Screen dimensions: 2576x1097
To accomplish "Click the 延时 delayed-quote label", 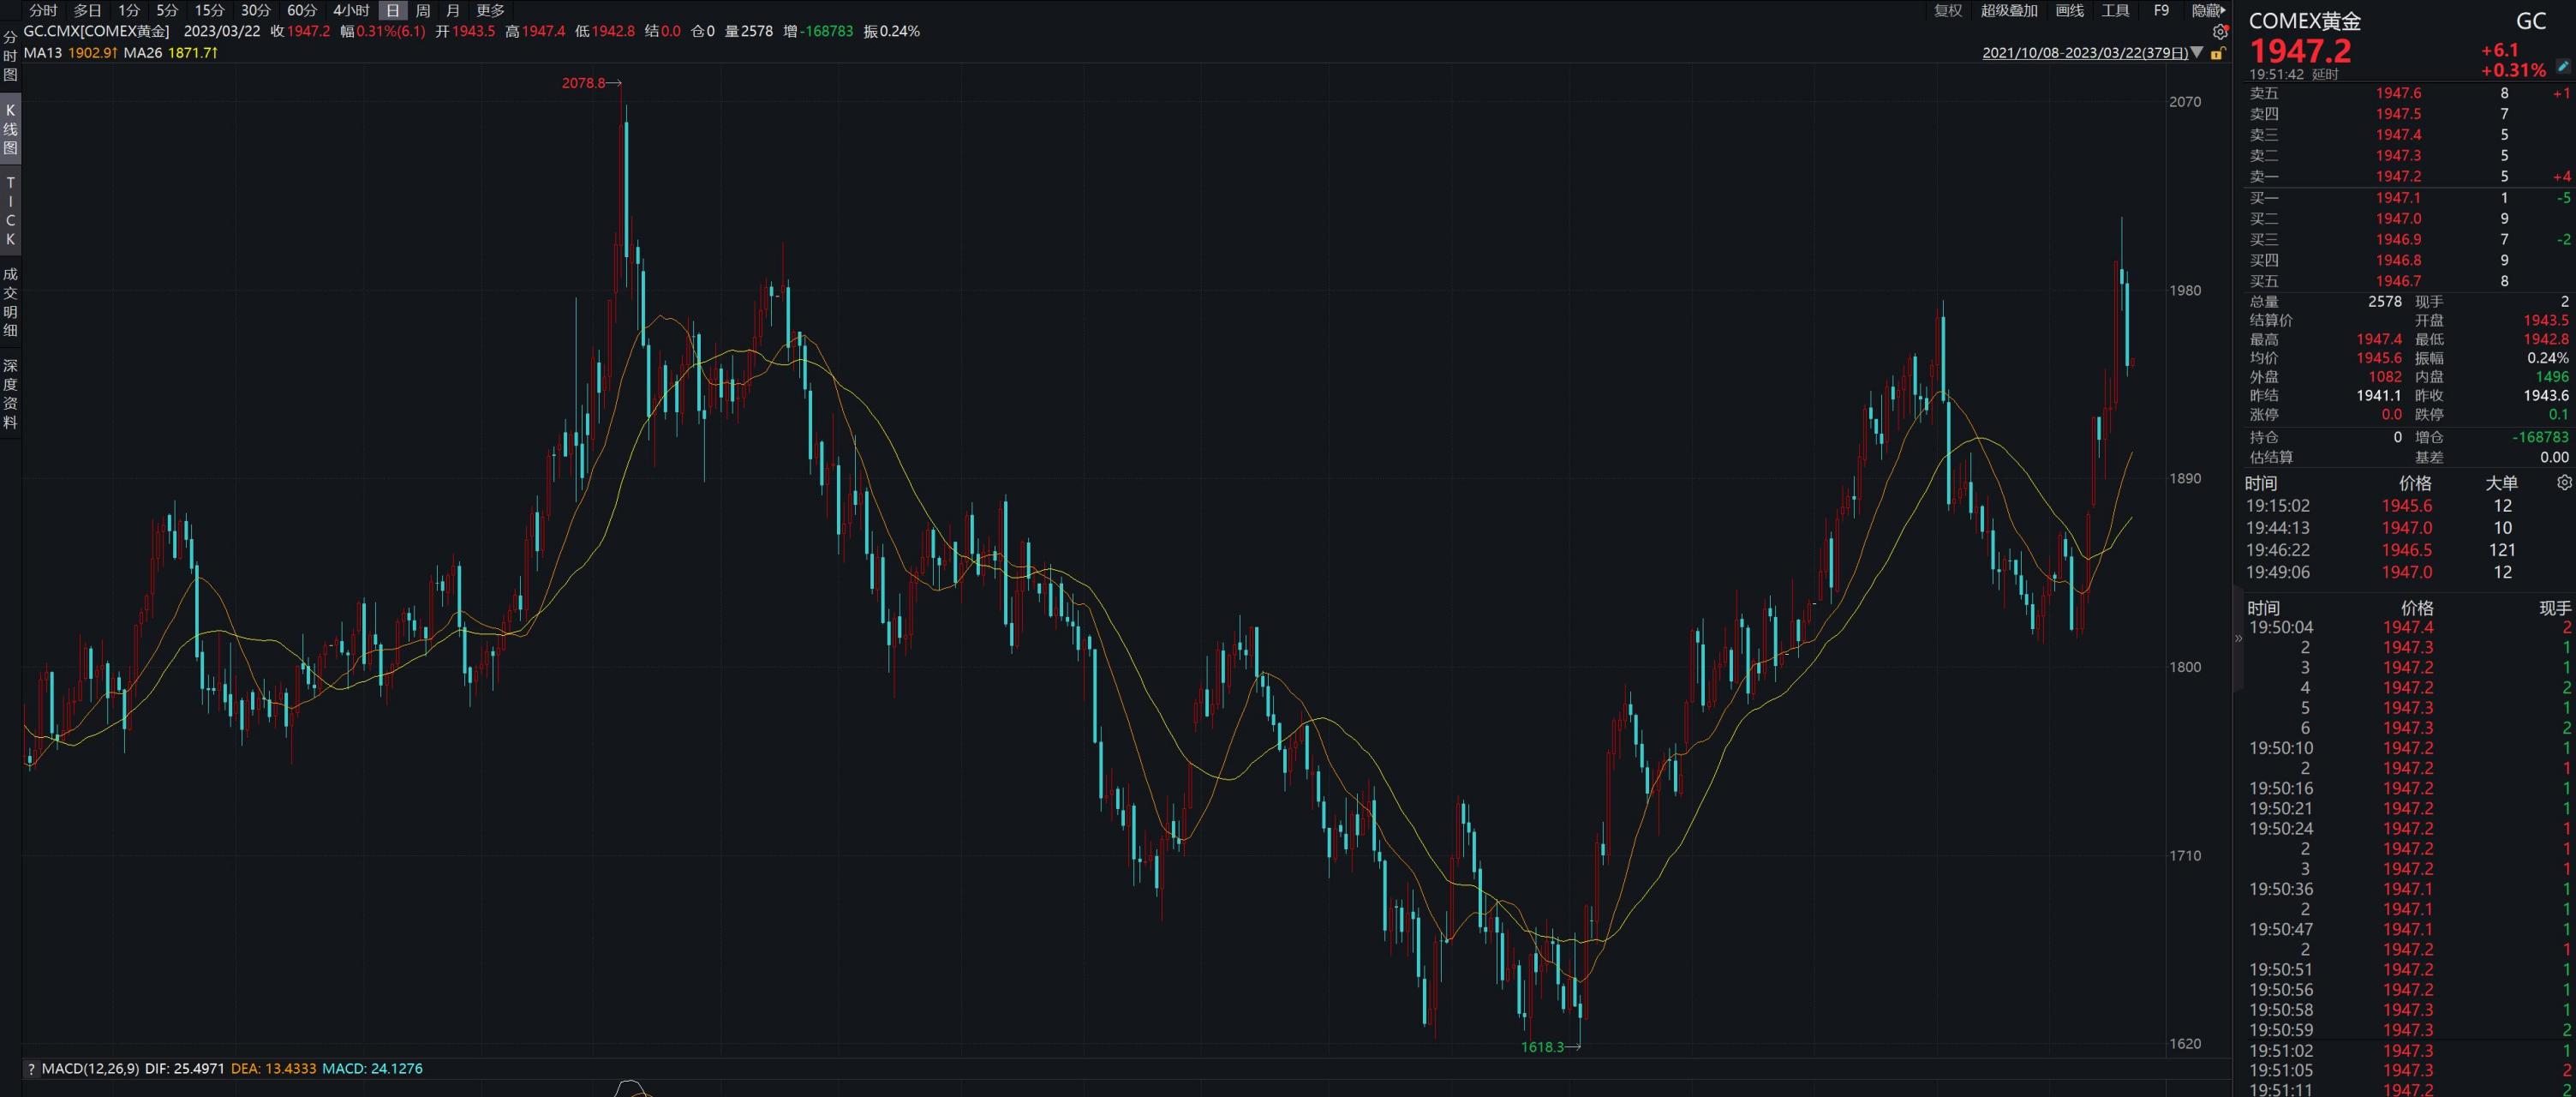I will (x=2325, y=75).
